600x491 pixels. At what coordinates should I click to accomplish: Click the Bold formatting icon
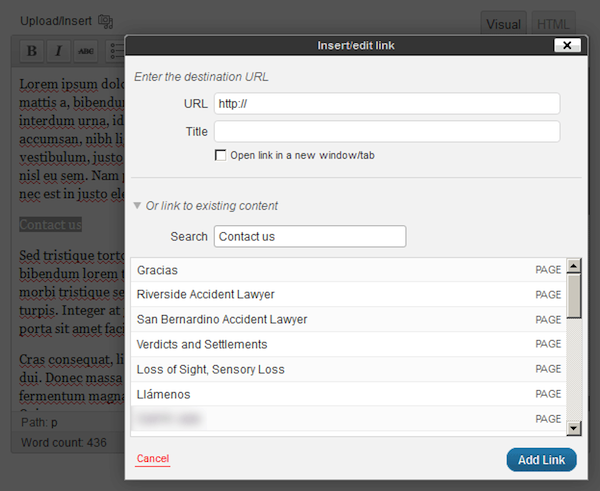click(x=31, y=50)
